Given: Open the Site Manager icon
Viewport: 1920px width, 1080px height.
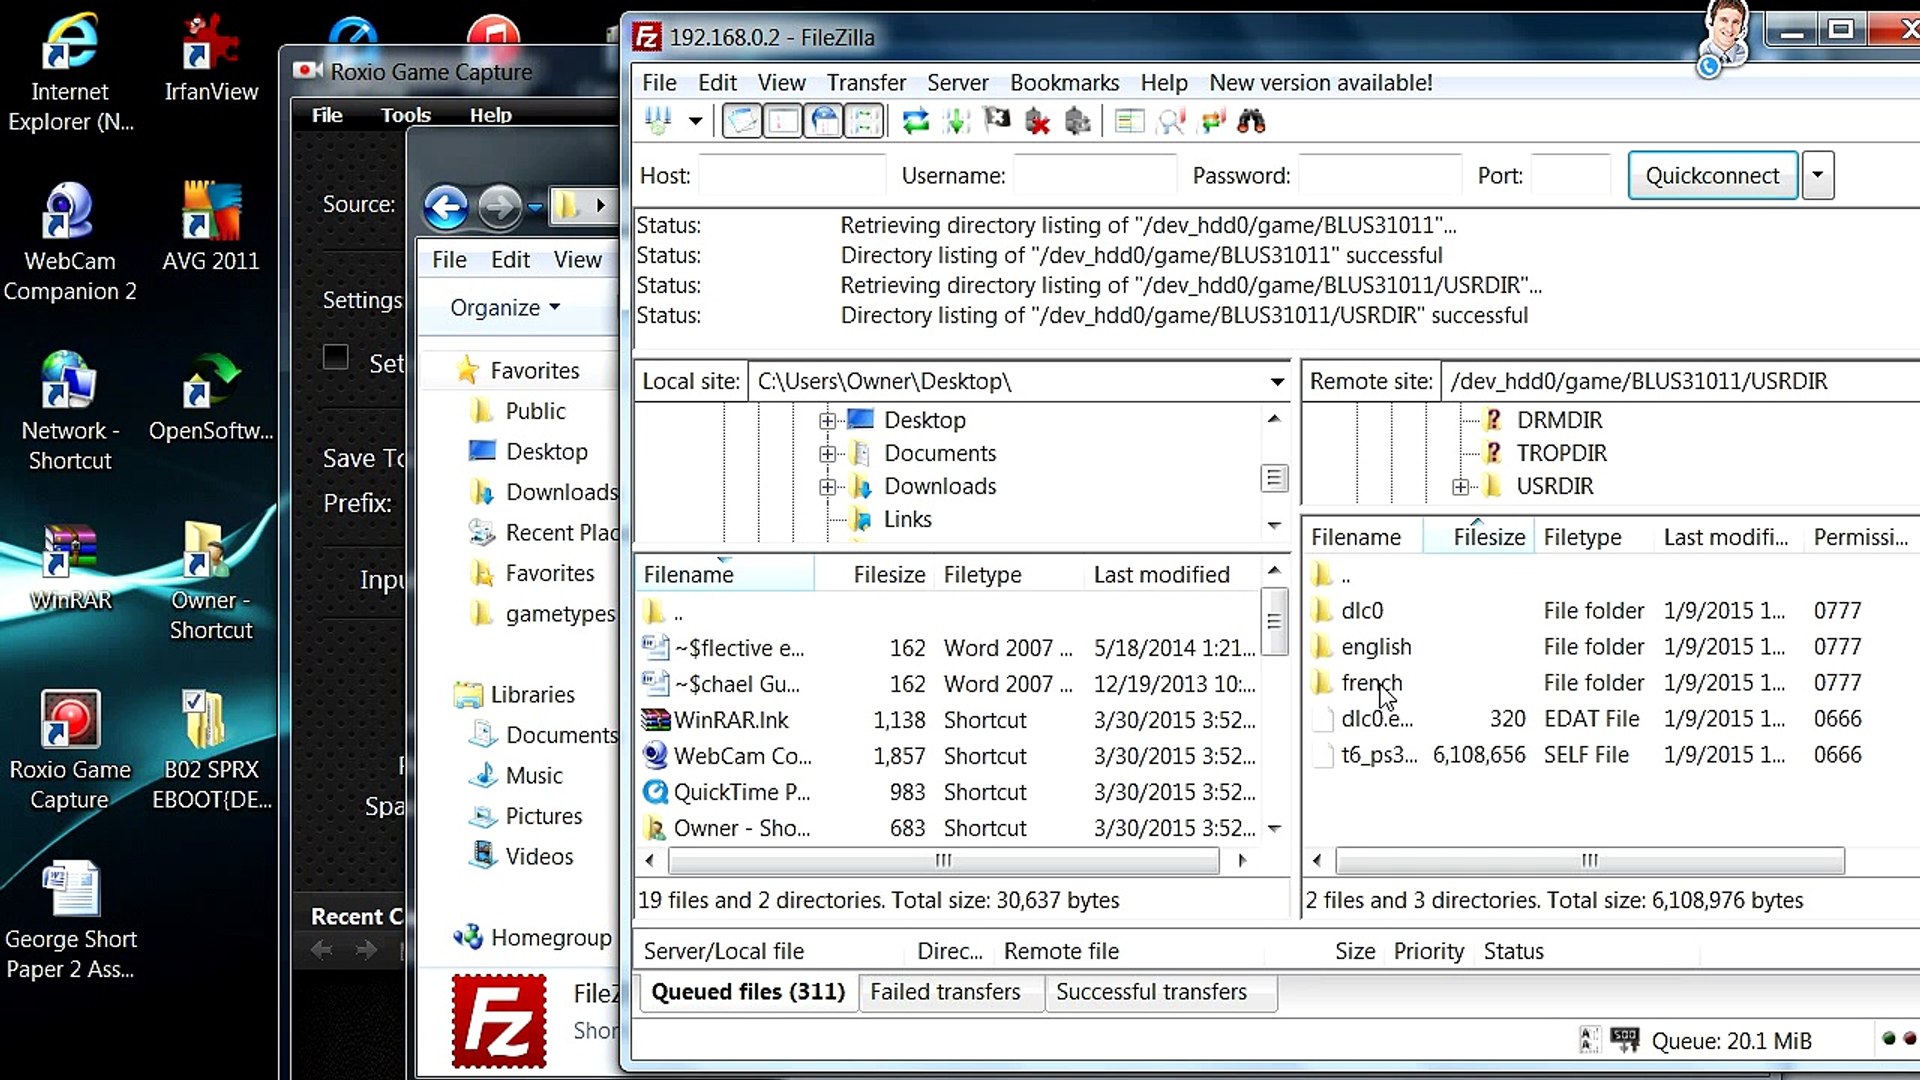Looking at the screenshot, I should pyautogui.click(x=658, y=122).
